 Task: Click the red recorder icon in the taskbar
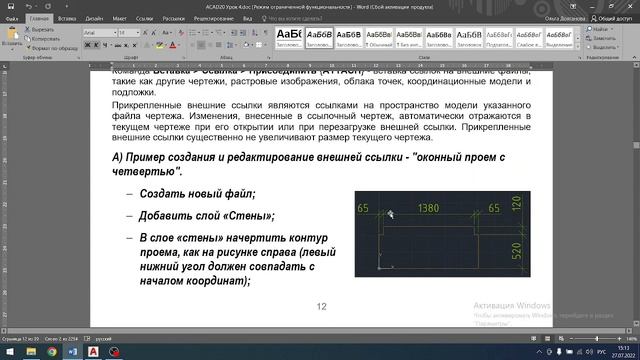click(x=114, y=351)
